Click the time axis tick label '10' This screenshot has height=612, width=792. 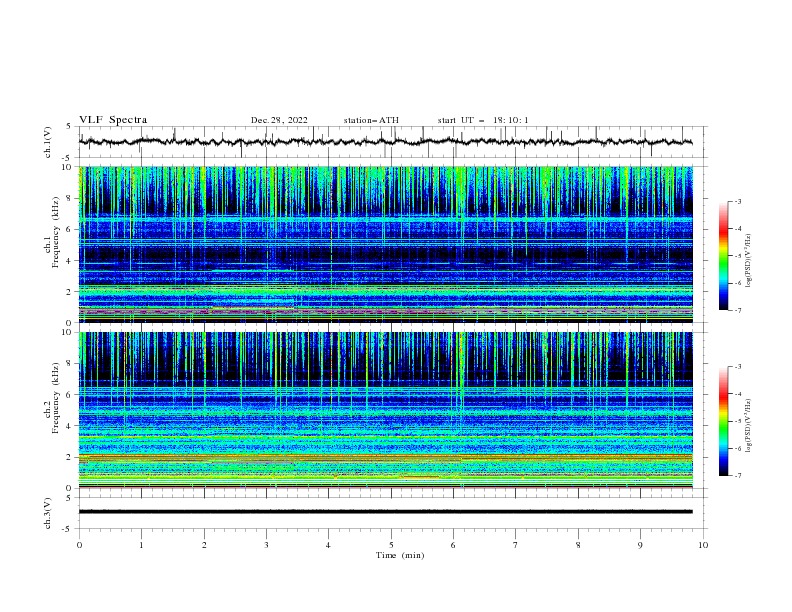coord(703,545)
